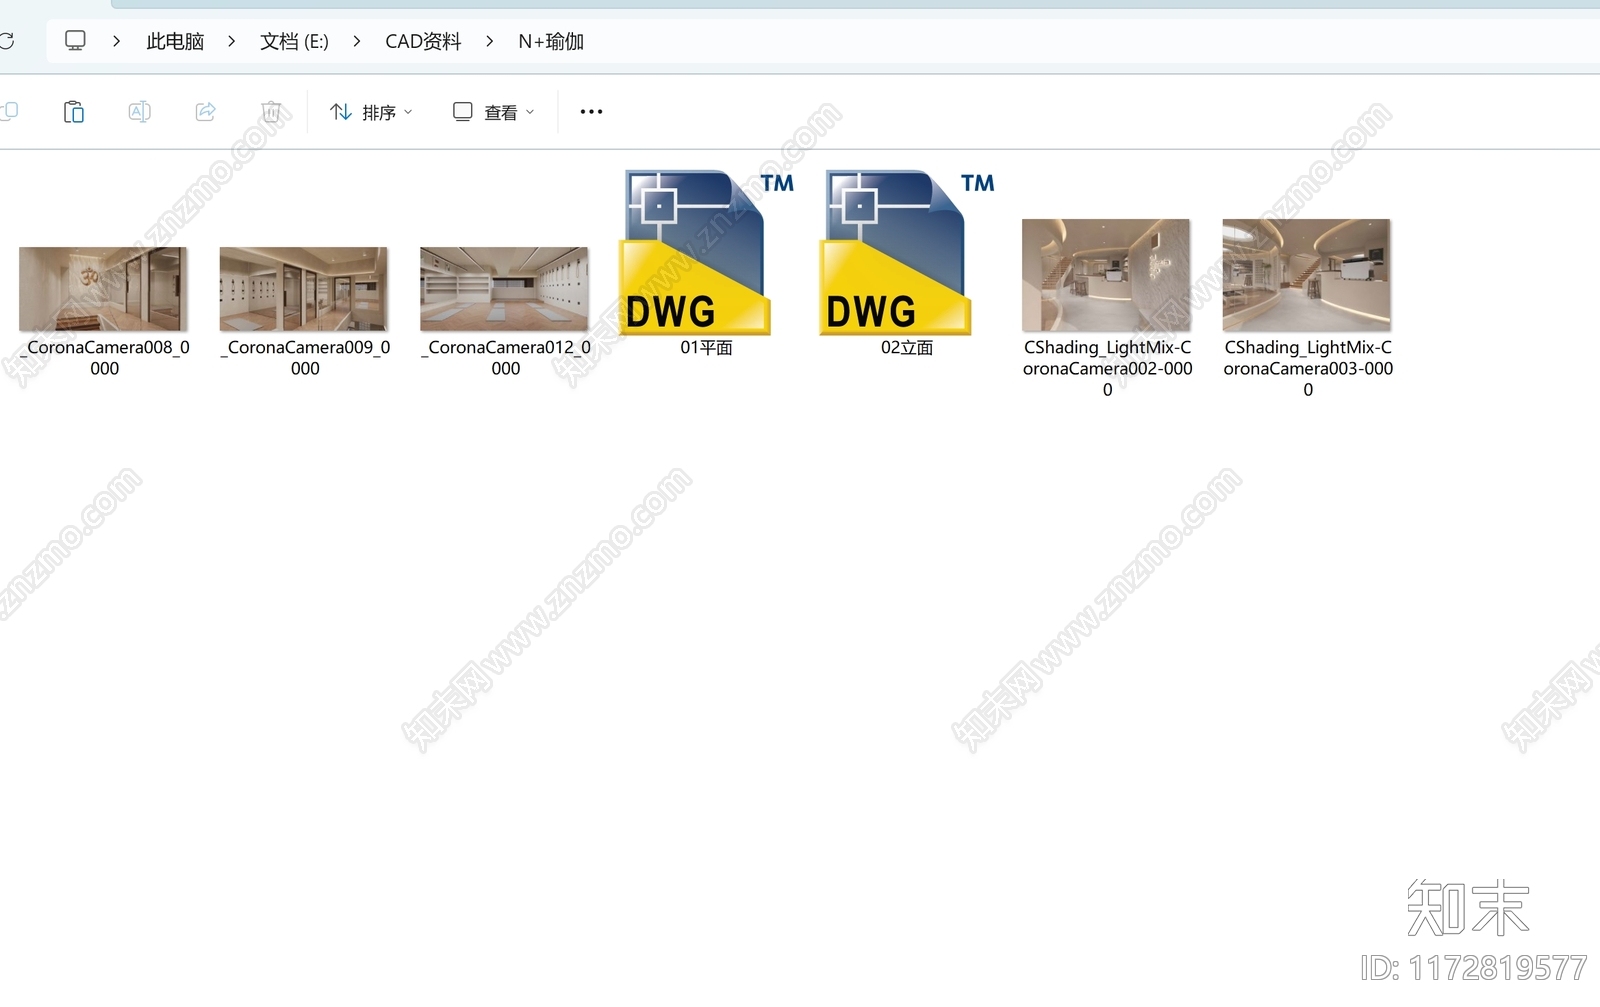This screenshot has height=1007, width=1600.
Task: Open the 排序 sort dropdown
Action: [371, 112]
